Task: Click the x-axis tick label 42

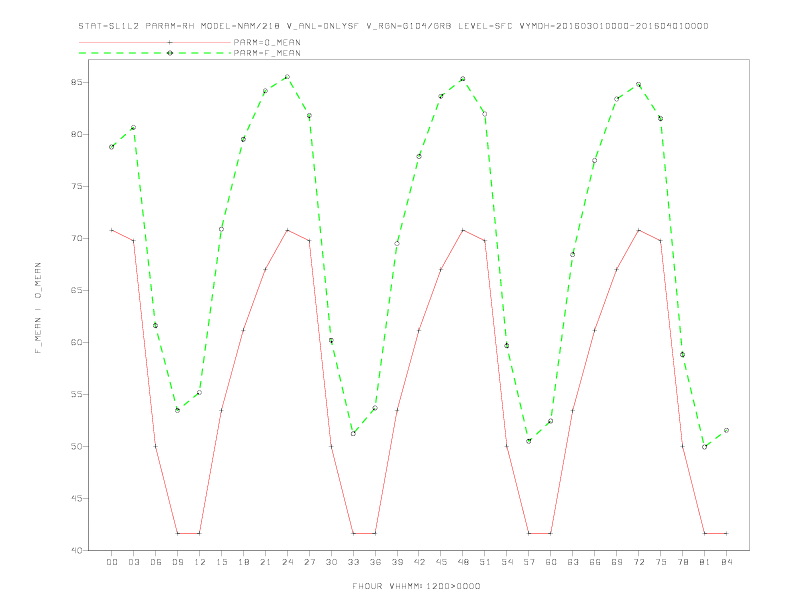Action: 419,562
